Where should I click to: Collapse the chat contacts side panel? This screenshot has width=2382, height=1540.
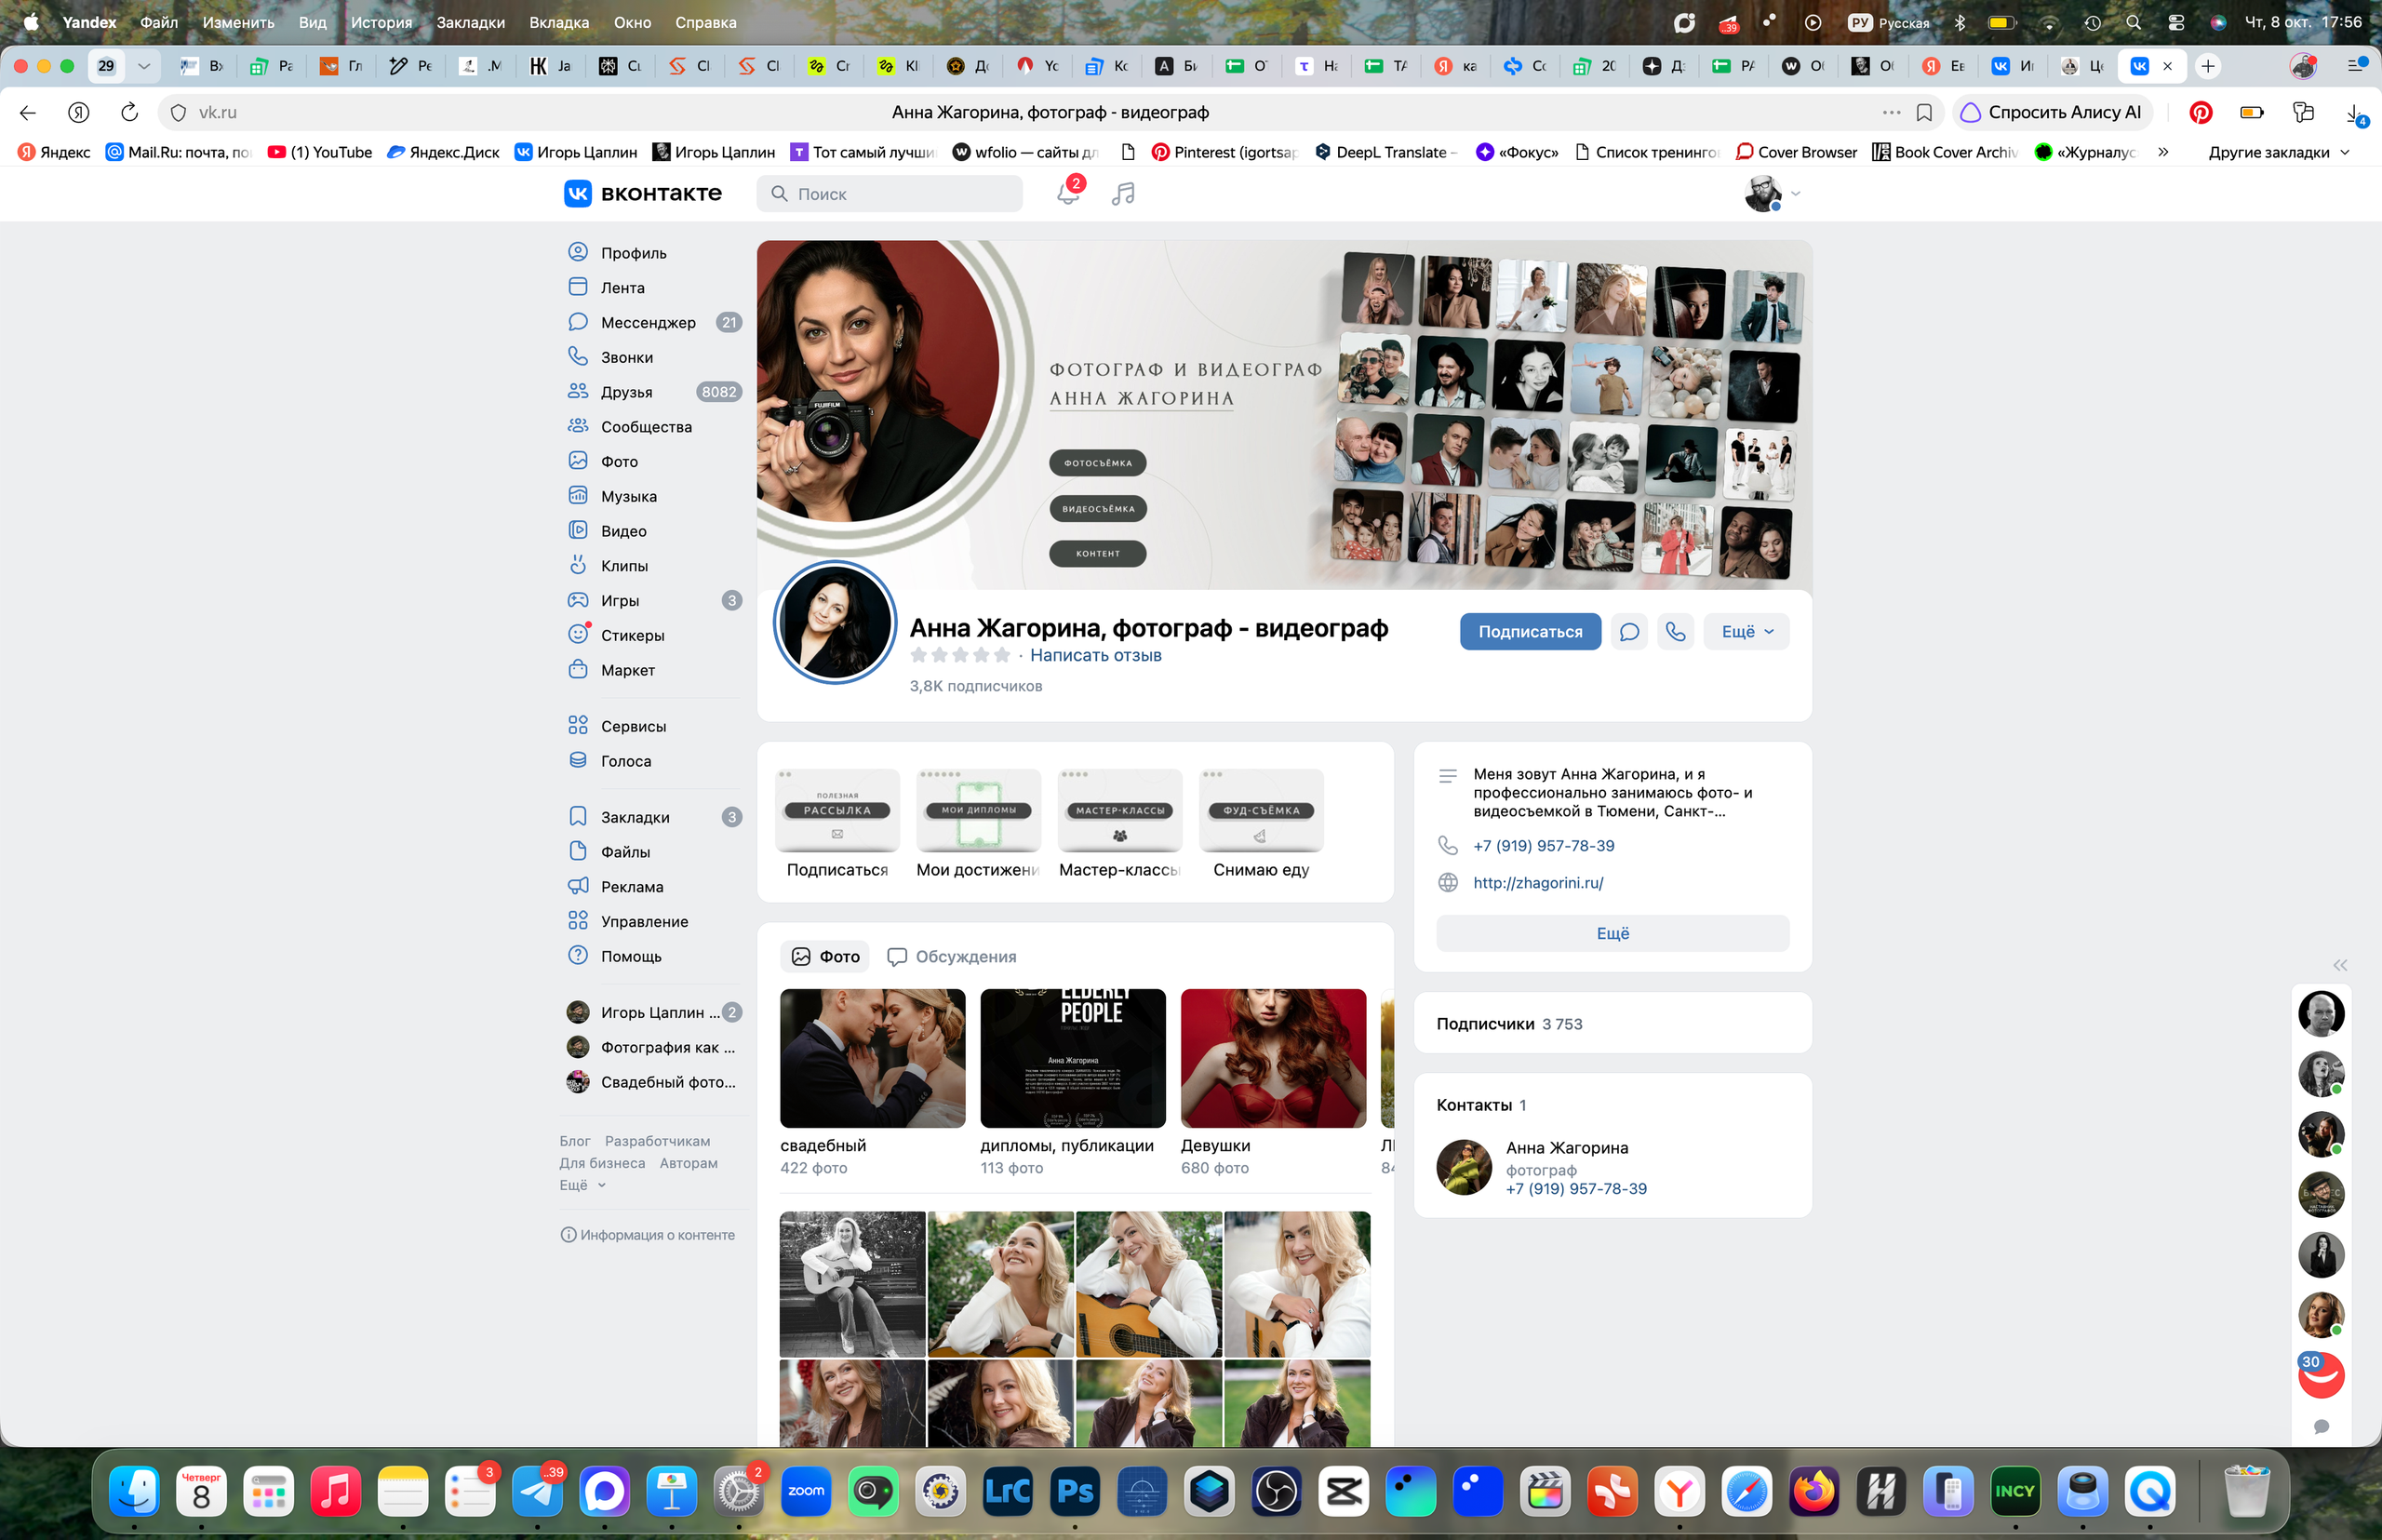pyautogui.click(x=2340, y=966)
